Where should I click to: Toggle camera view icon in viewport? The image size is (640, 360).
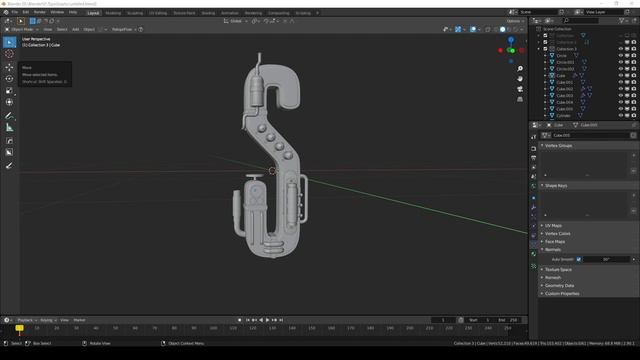pos(520,89)
